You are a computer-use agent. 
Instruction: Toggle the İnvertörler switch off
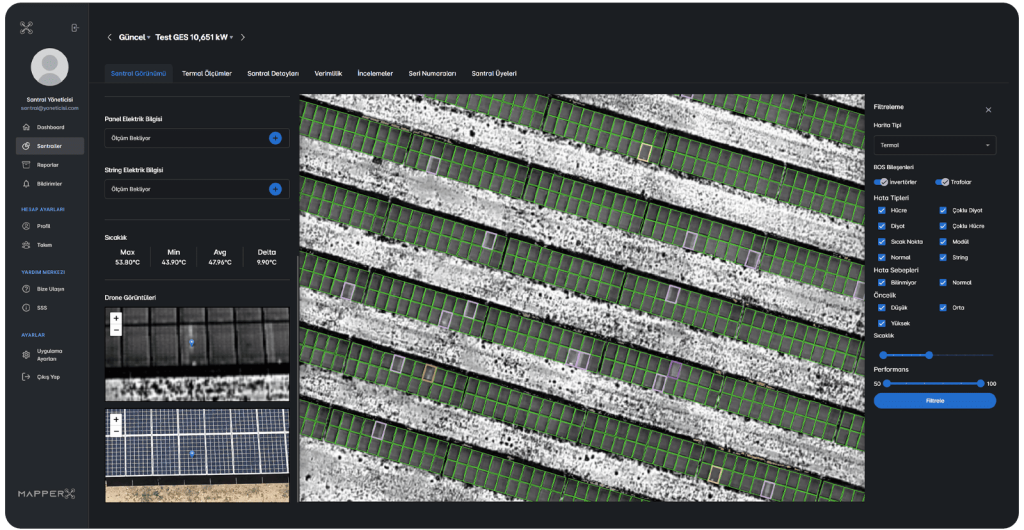point(882,182)
